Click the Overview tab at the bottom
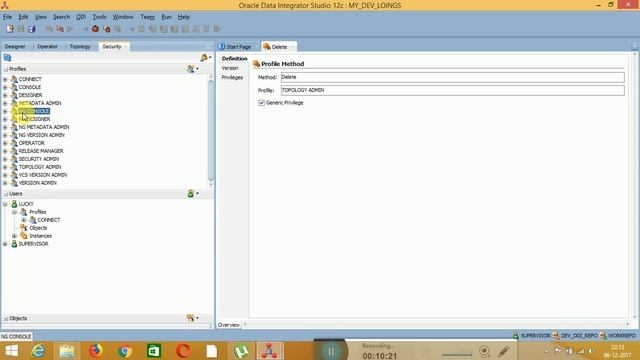The width and height of the screenshot is (640, 360). [229, 325]
